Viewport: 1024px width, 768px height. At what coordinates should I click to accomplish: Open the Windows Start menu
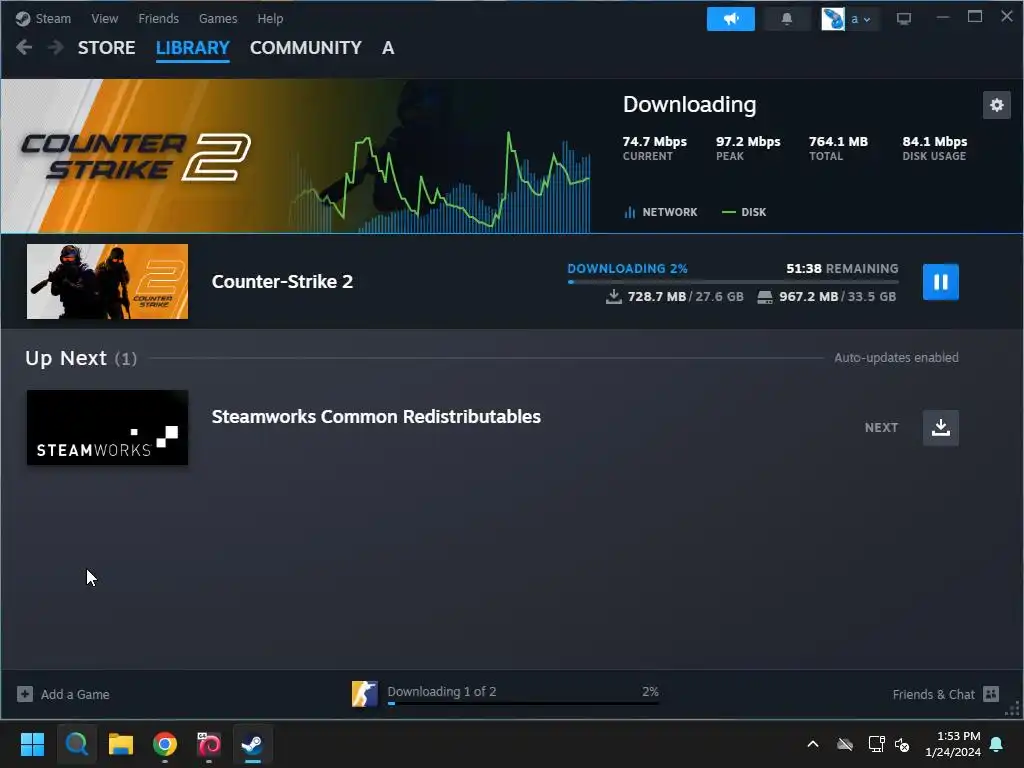32,744
